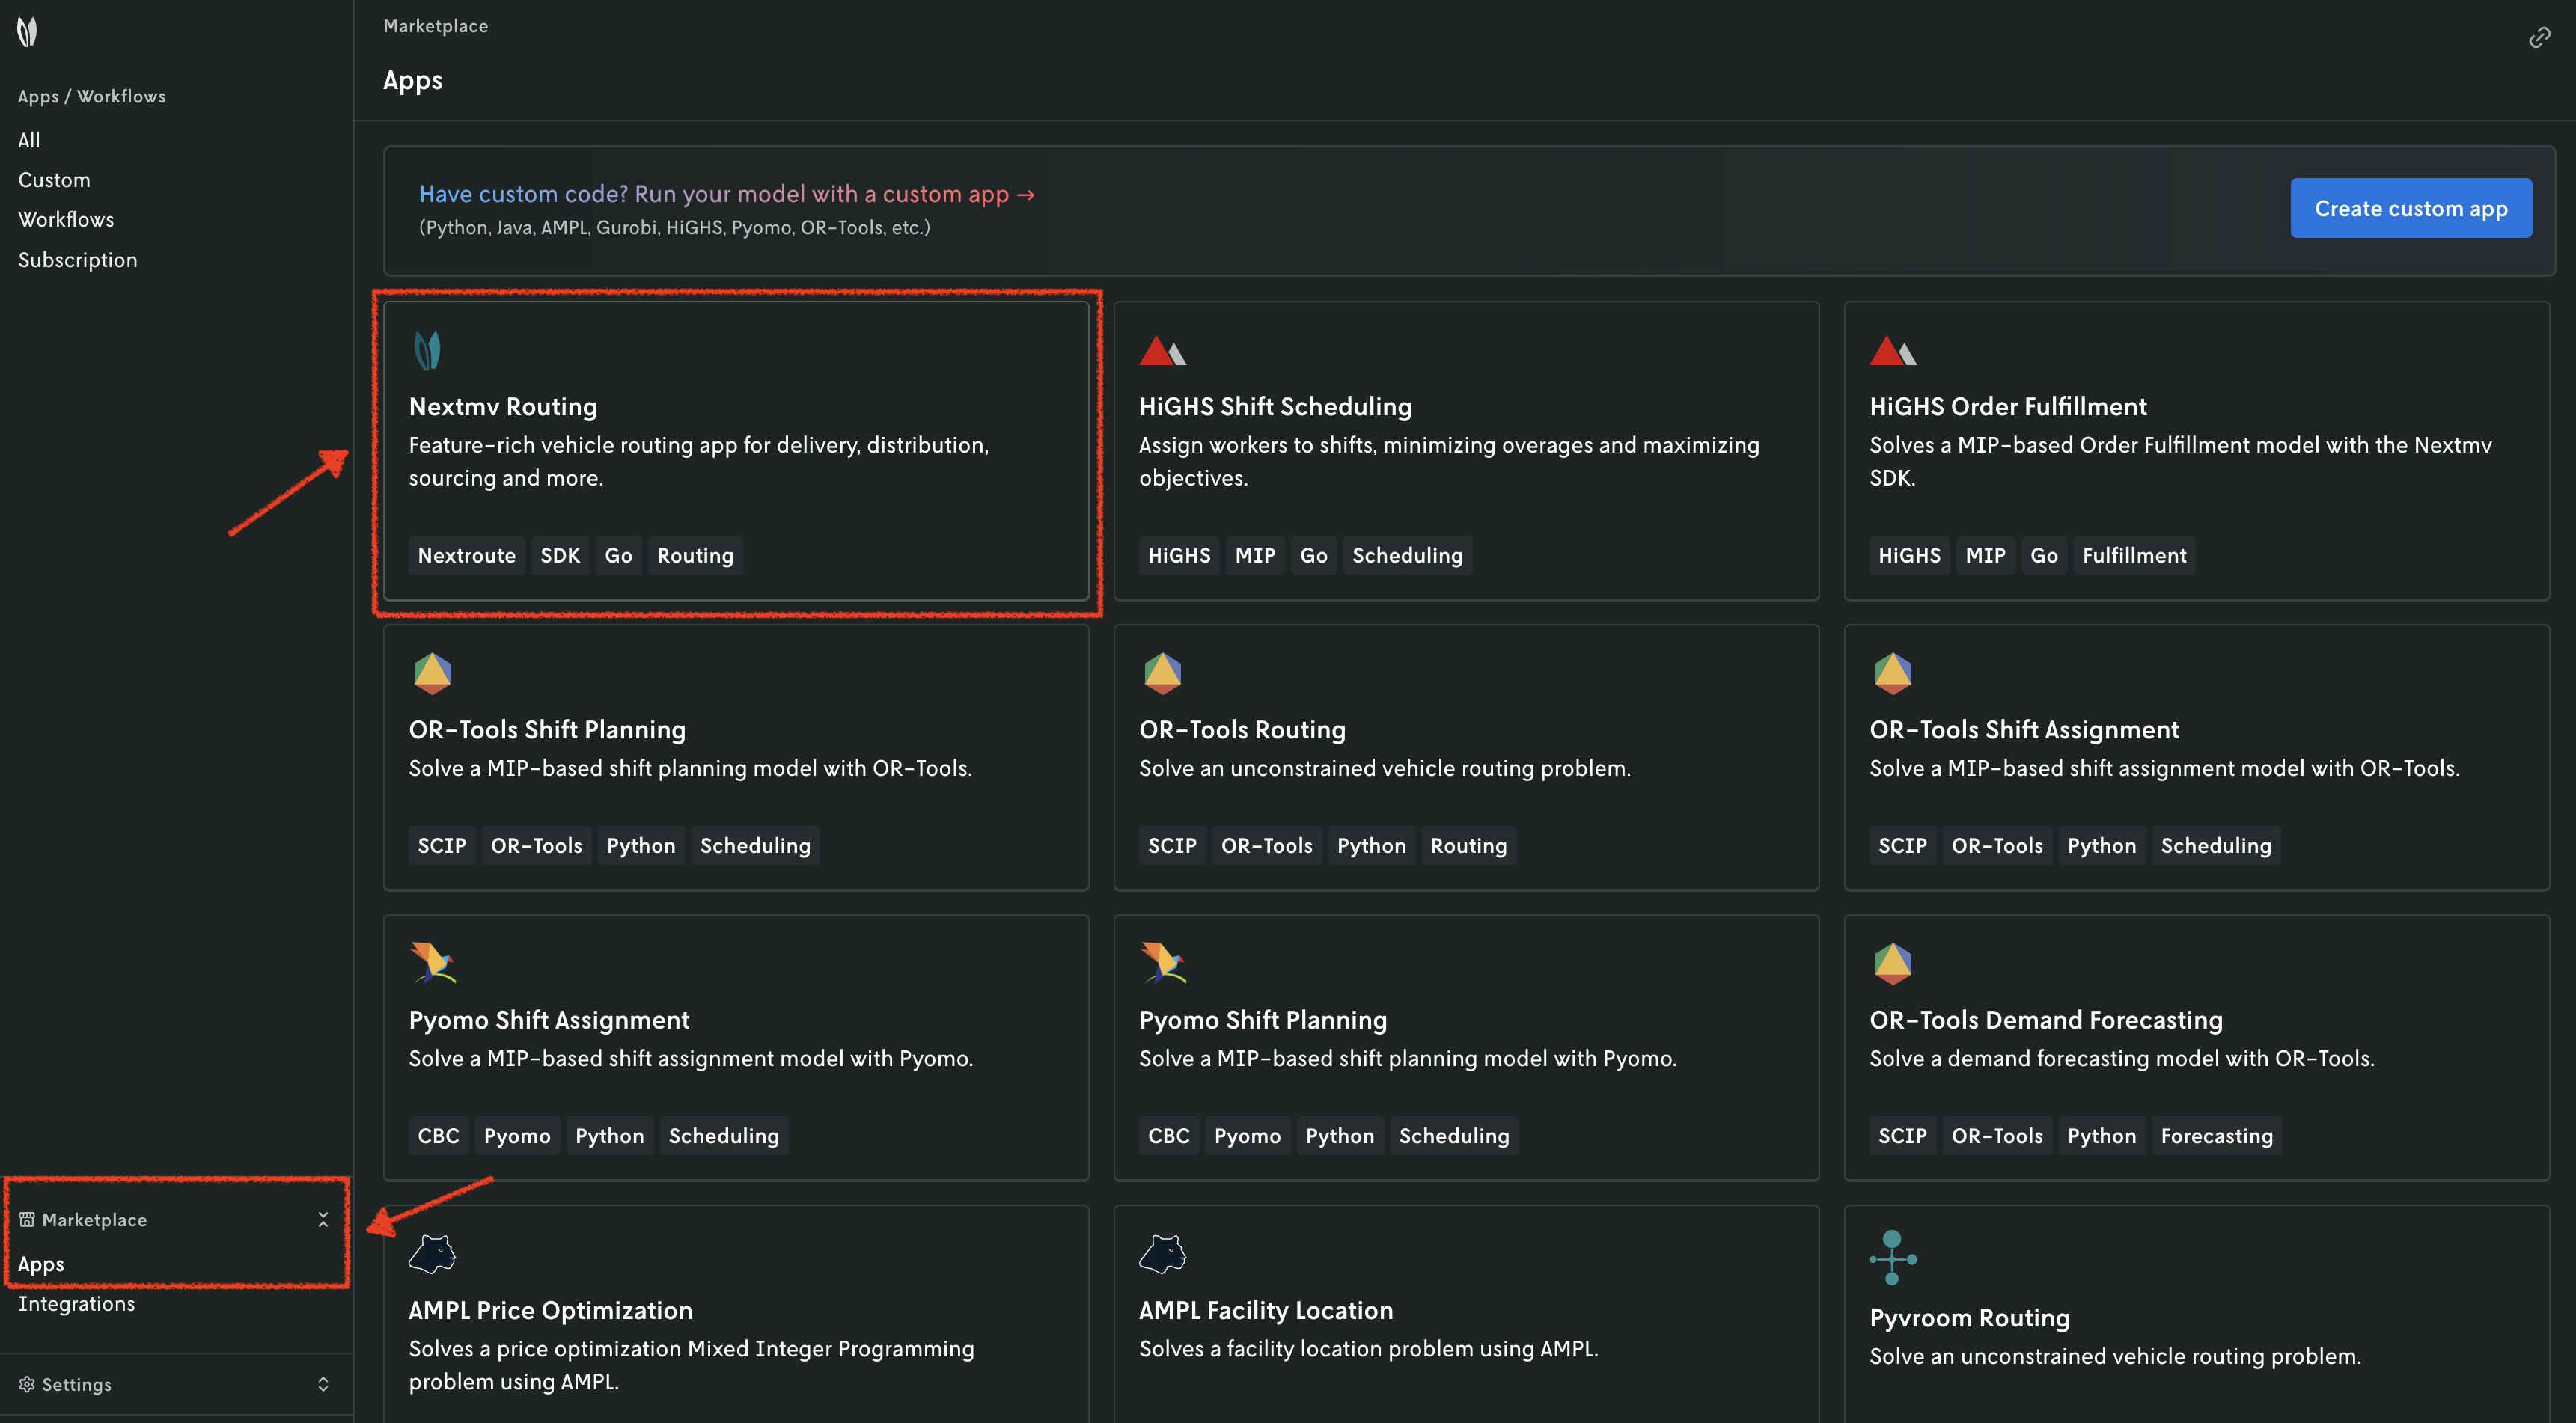
Task: Open the HiGHS Order Fulfillment app title
Action: (x=2008, y=407)
